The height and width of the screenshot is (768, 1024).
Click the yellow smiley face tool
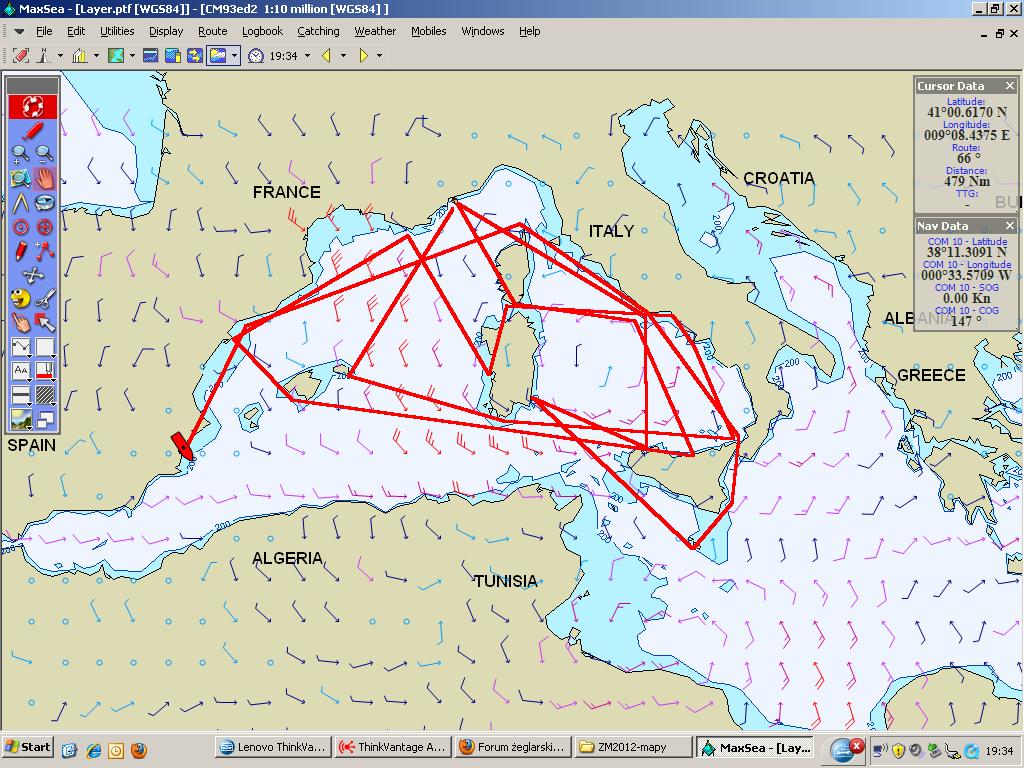pos(20,299)
